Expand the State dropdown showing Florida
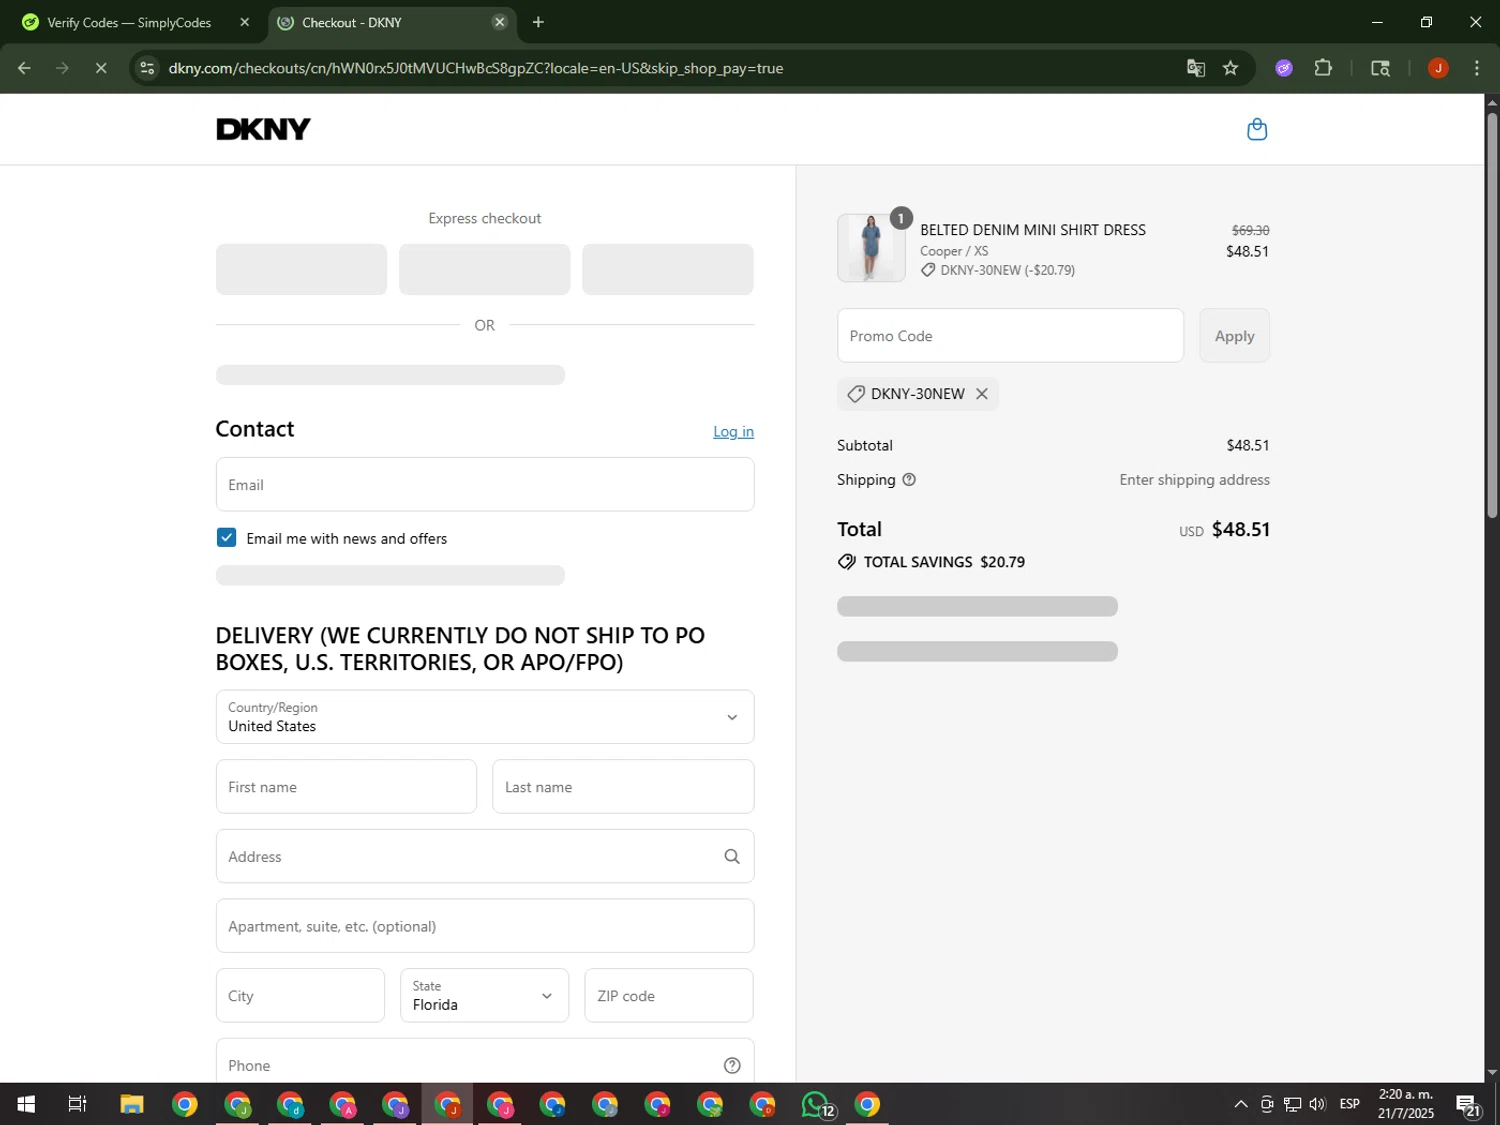Screen dimensions: 1500x1125 (485, 996)
